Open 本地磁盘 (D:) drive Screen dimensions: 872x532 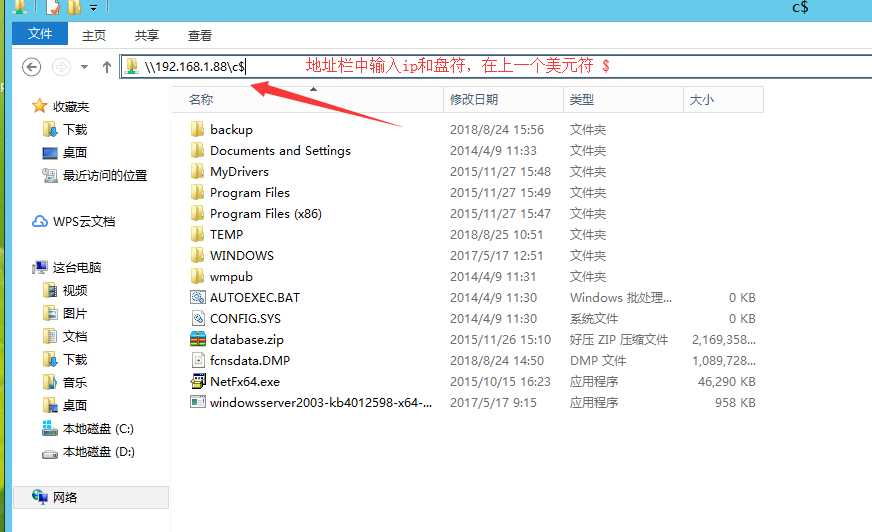pos(98,451)
